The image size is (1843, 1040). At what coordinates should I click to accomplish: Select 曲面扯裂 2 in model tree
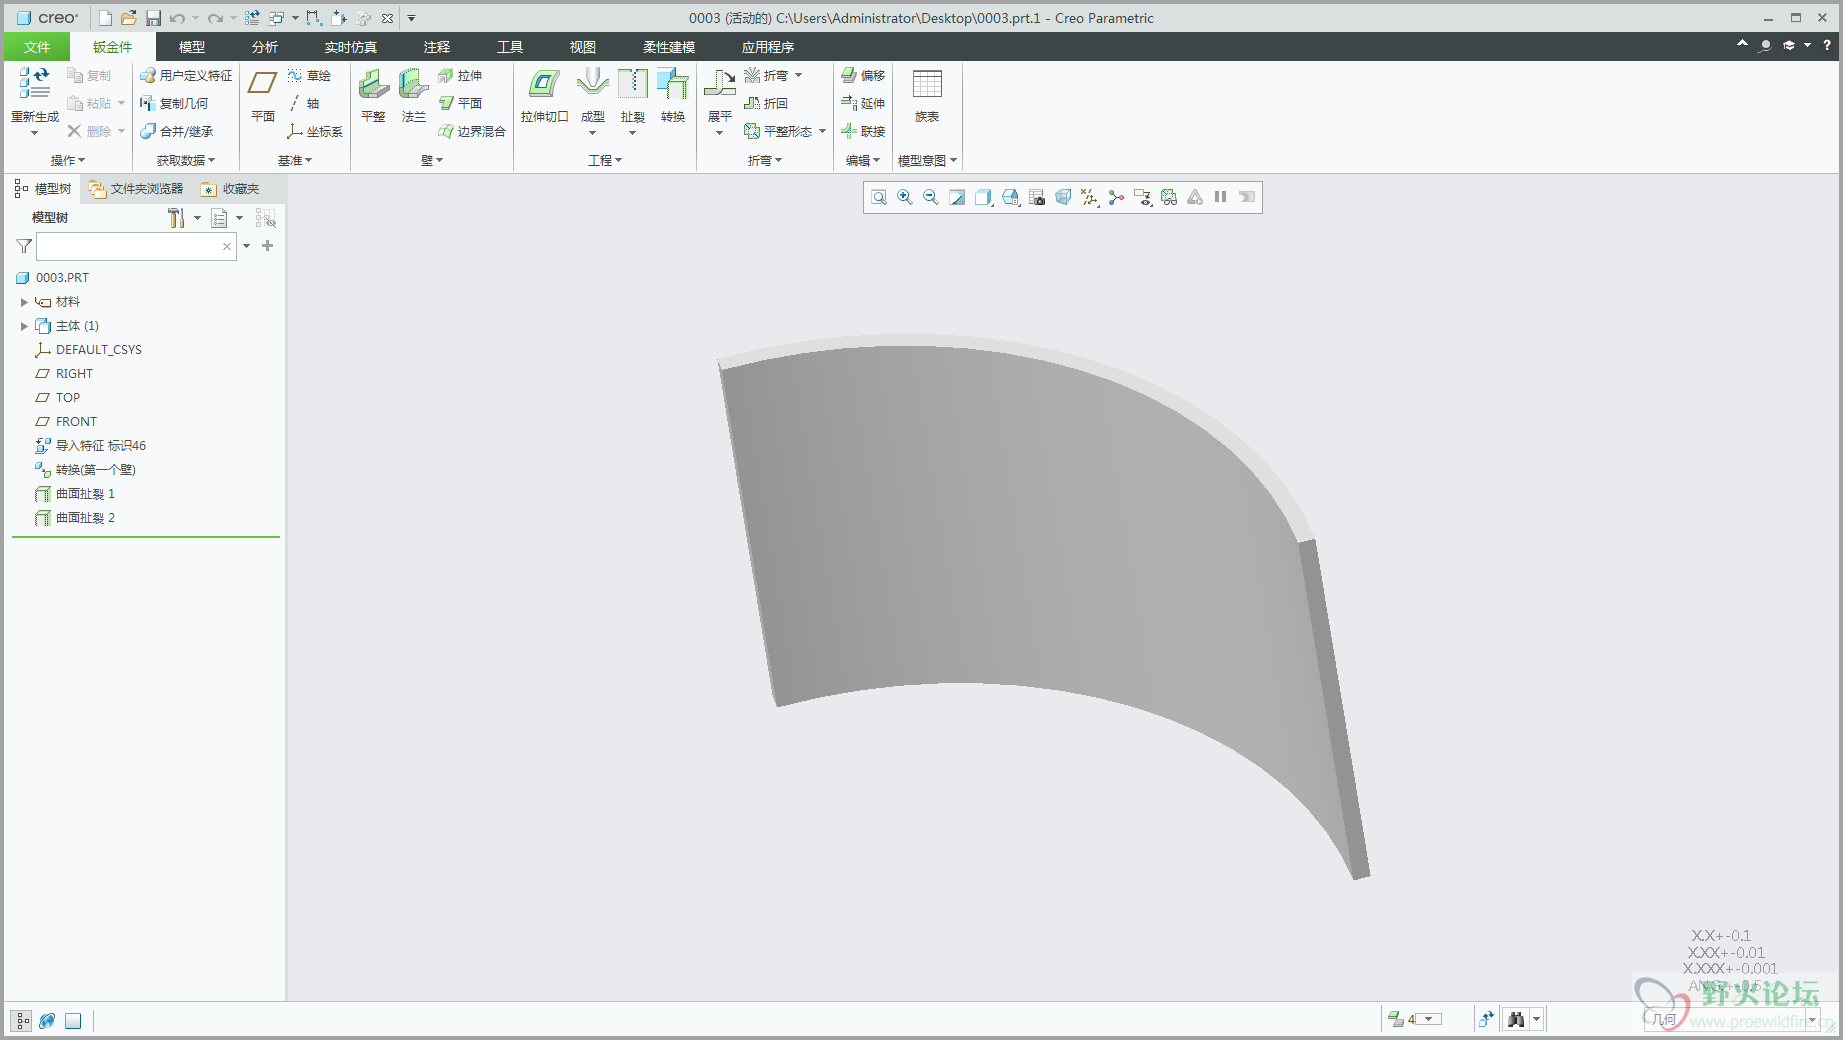point(75,518)
